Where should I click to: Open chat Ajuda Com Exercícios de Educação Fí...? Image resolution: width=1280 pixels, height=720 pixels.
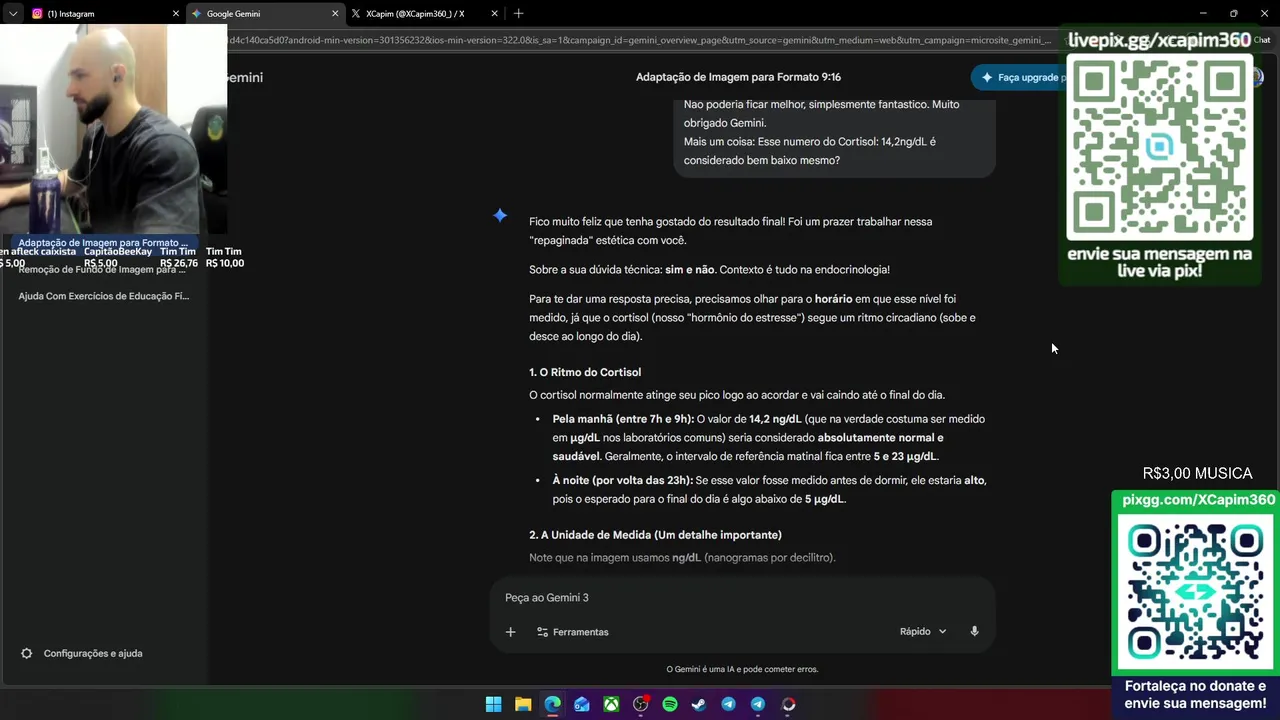coord(103,296)
